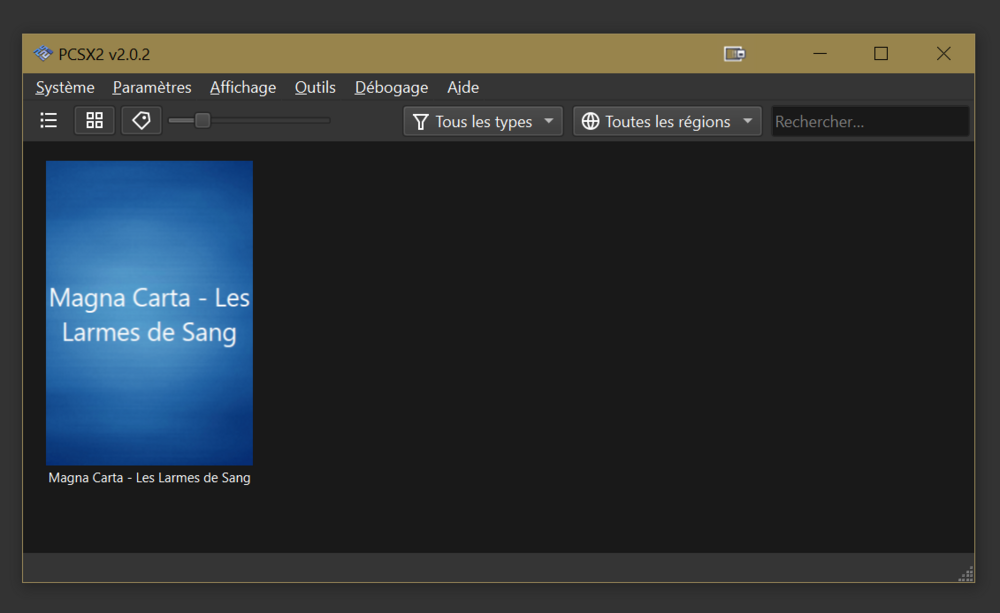
Task: Focus the Rechercher search field
Action: click(x=869, y=122)
